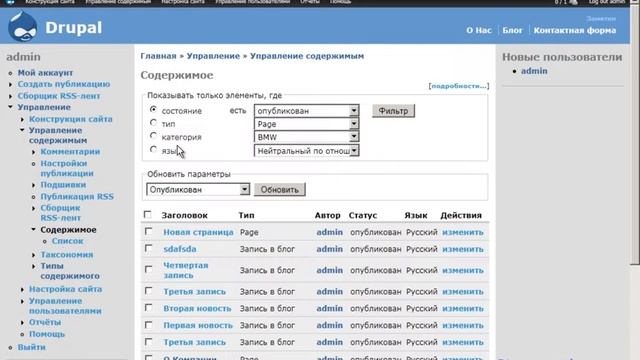Image resolution: width=640 pixels, height=360 pixels.
Task: Open the тип dropdown showing Page
Action: [307, 124]
